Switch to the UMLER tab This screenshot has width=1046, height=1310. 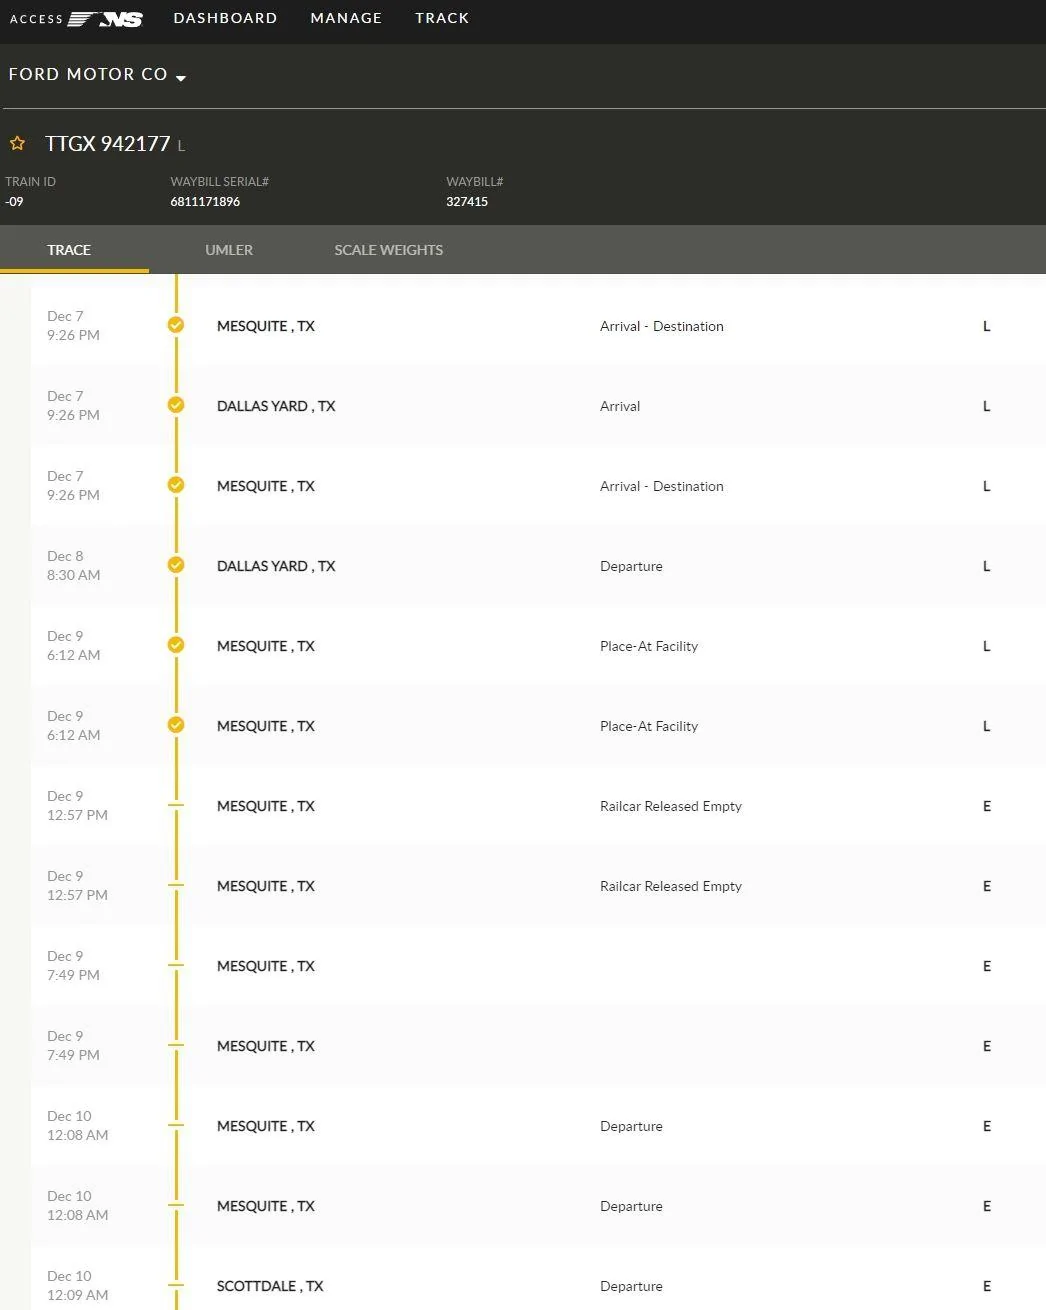click(229, 250)
